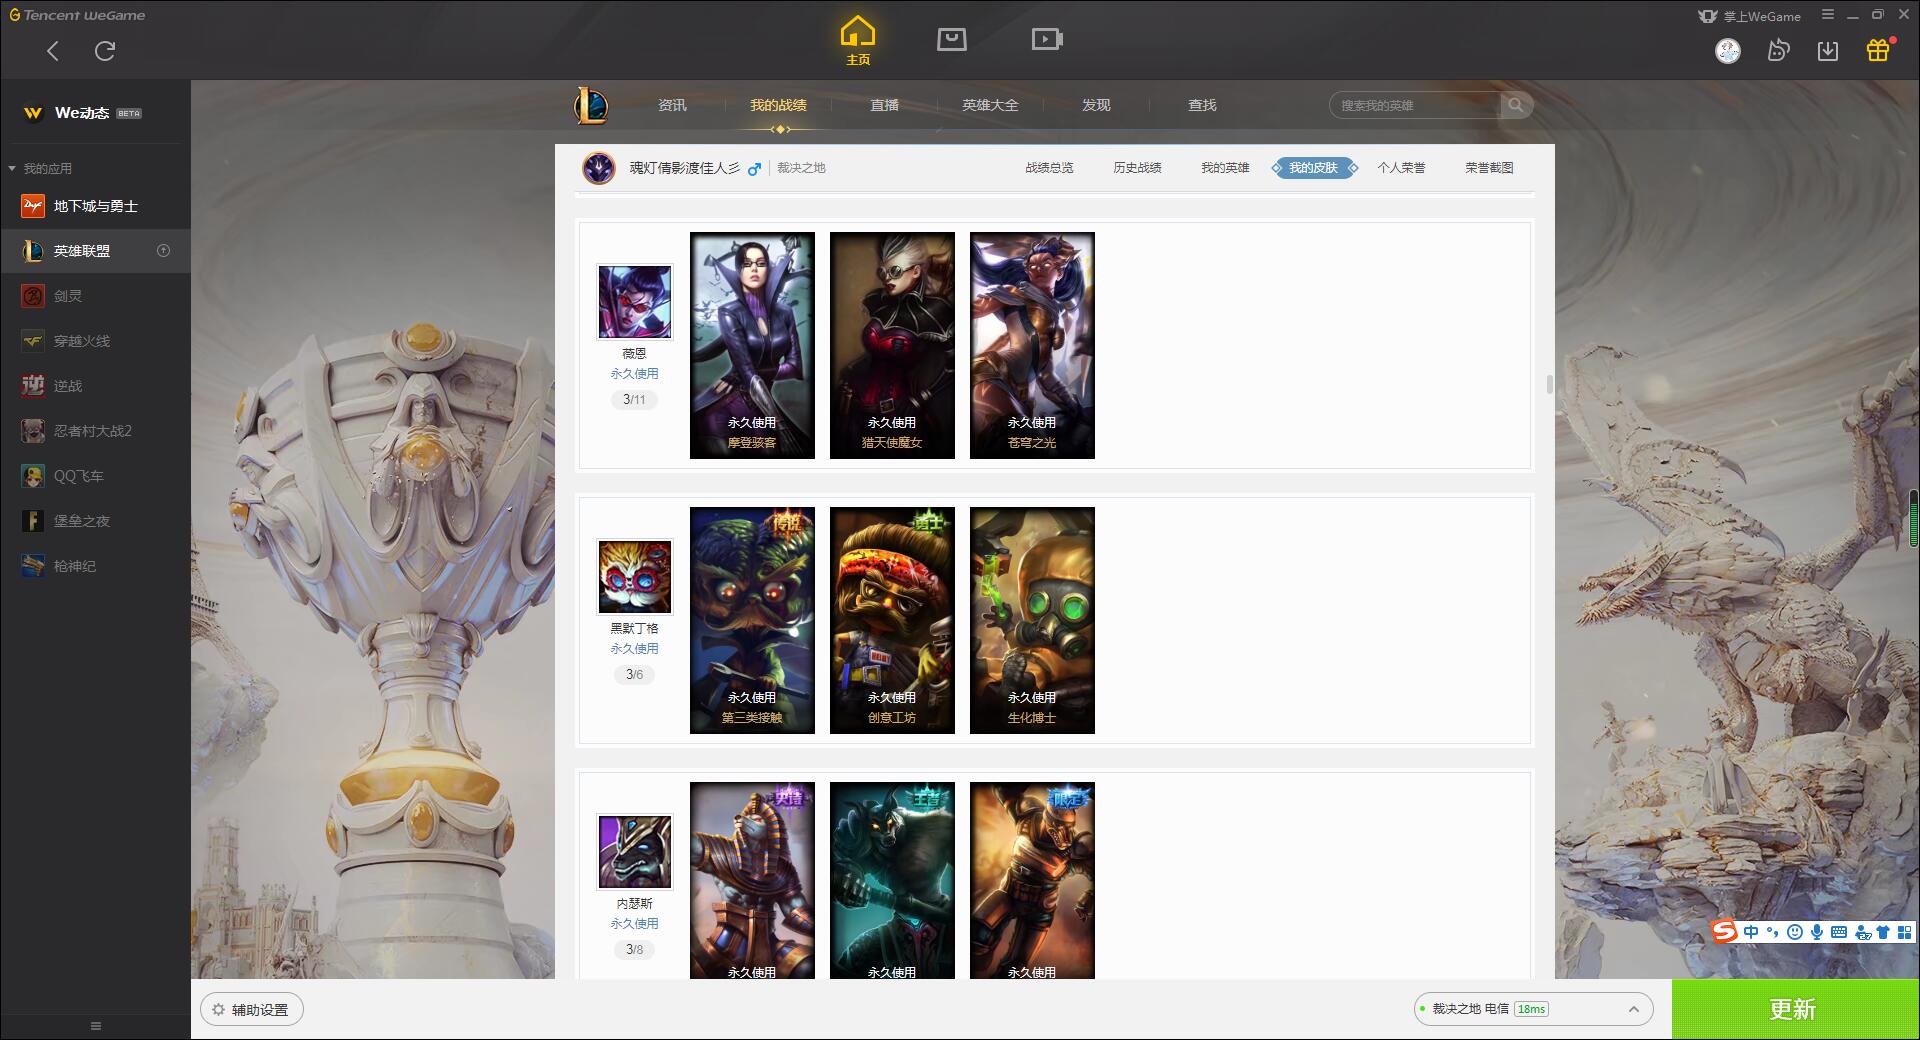This screenshot has height=1040, width=1920.
Task: Select 我的皮肤 sub-tab
Action: (1313, 168)
